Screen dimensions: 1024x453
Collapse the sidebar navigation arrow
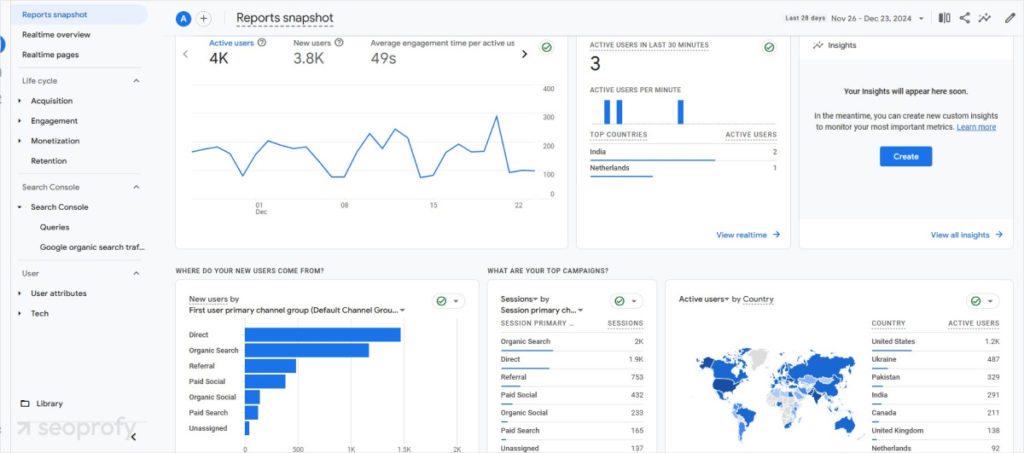[x=133, y=437]
